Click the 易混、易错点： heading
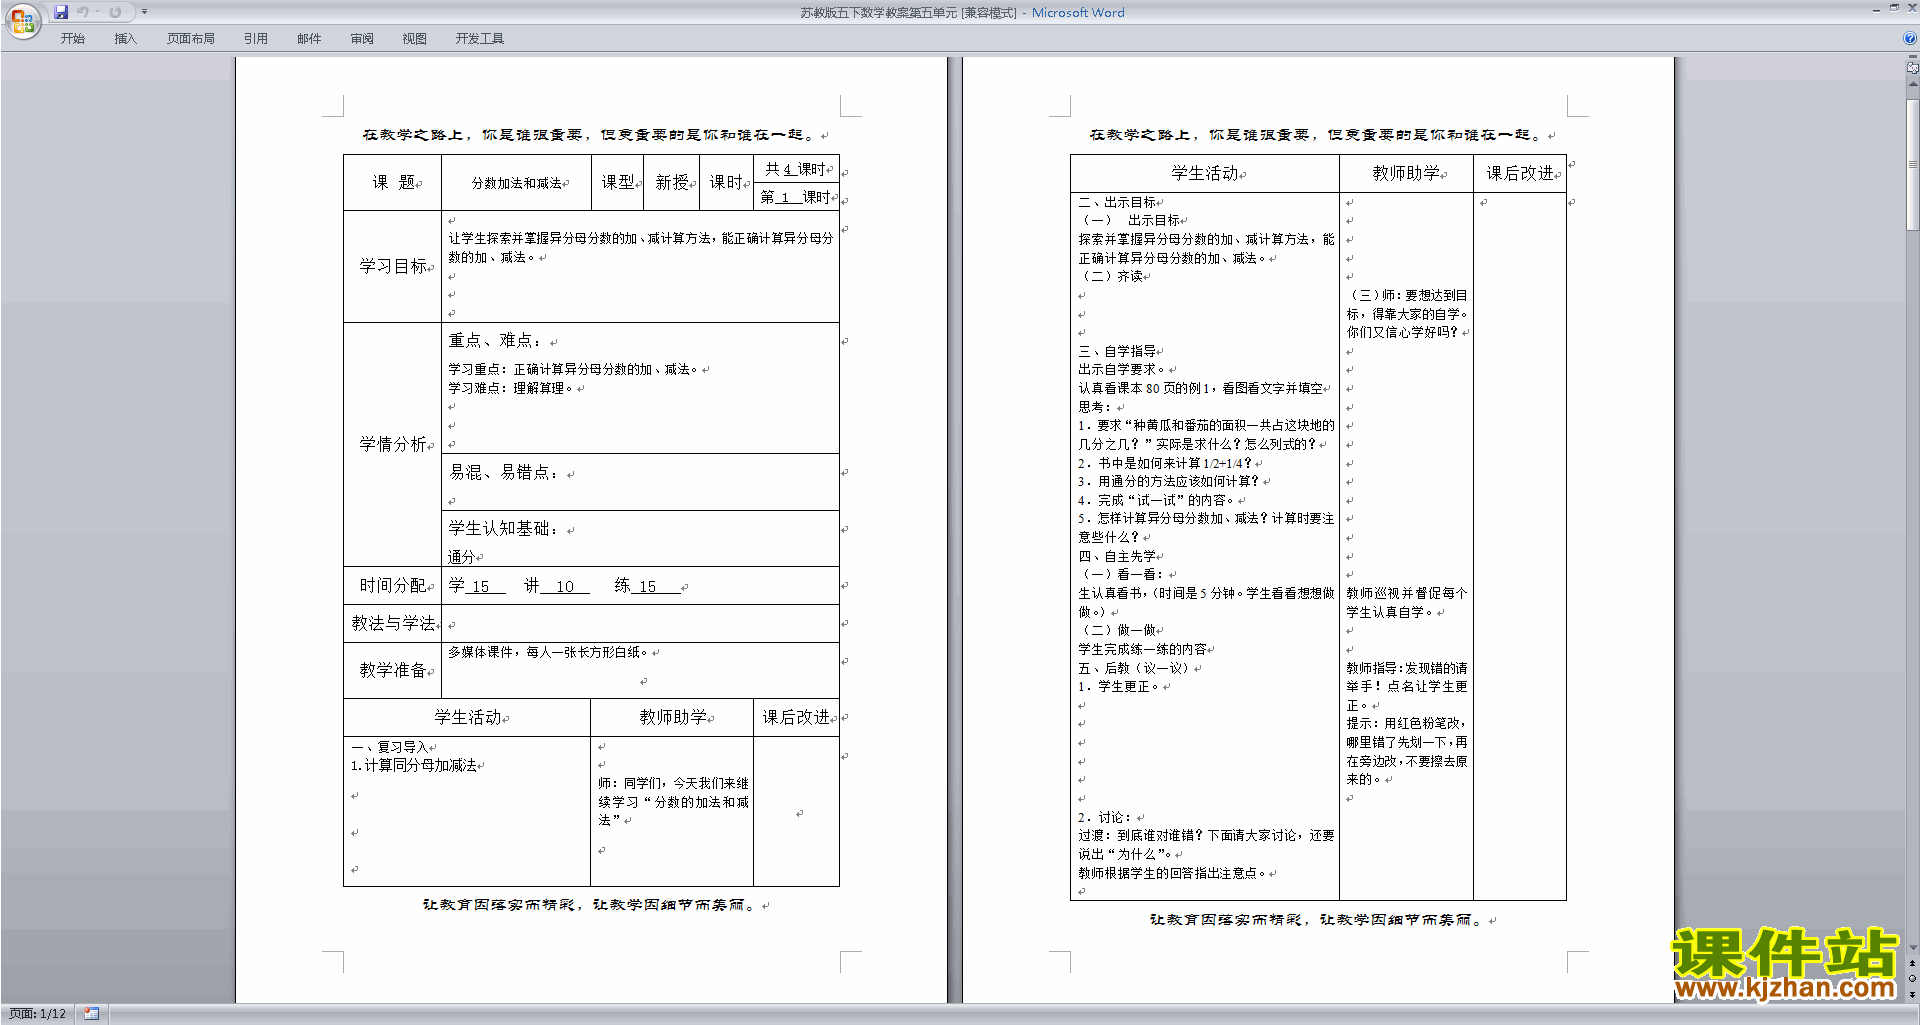Screen dimensions: 1920x1025 pyautogui.click(x=503, y=472)
